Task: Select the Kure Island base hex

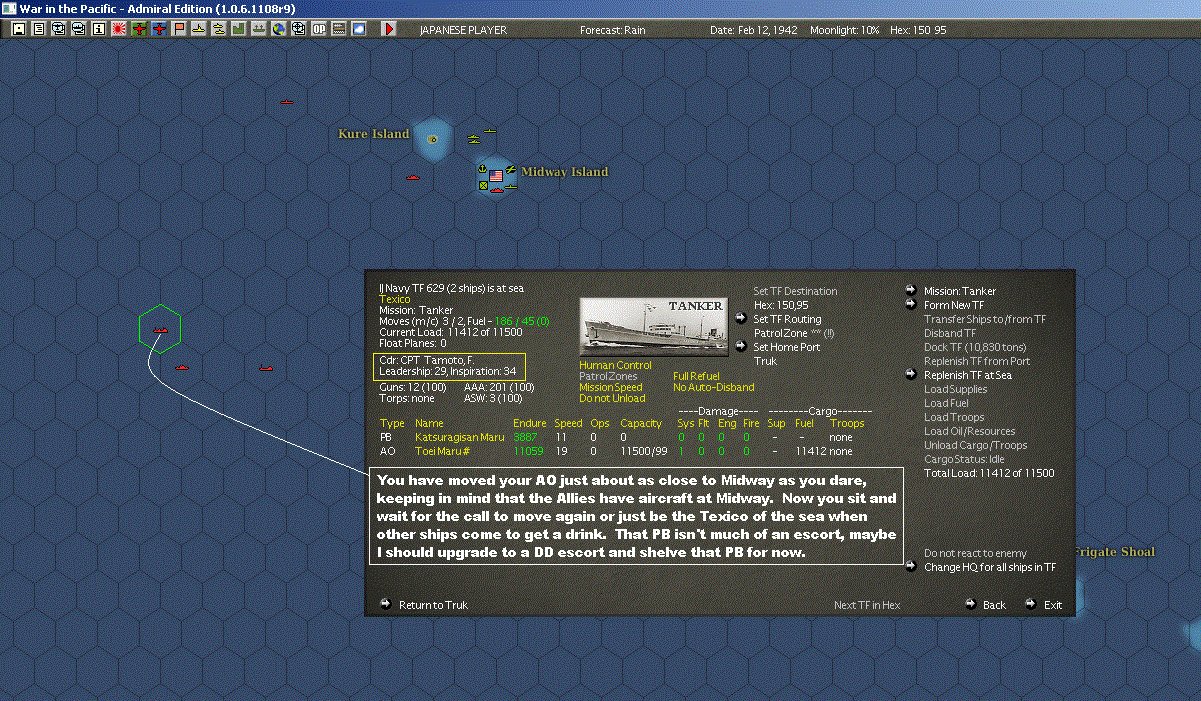Action: pyautogui.click(x=432, y=139)
